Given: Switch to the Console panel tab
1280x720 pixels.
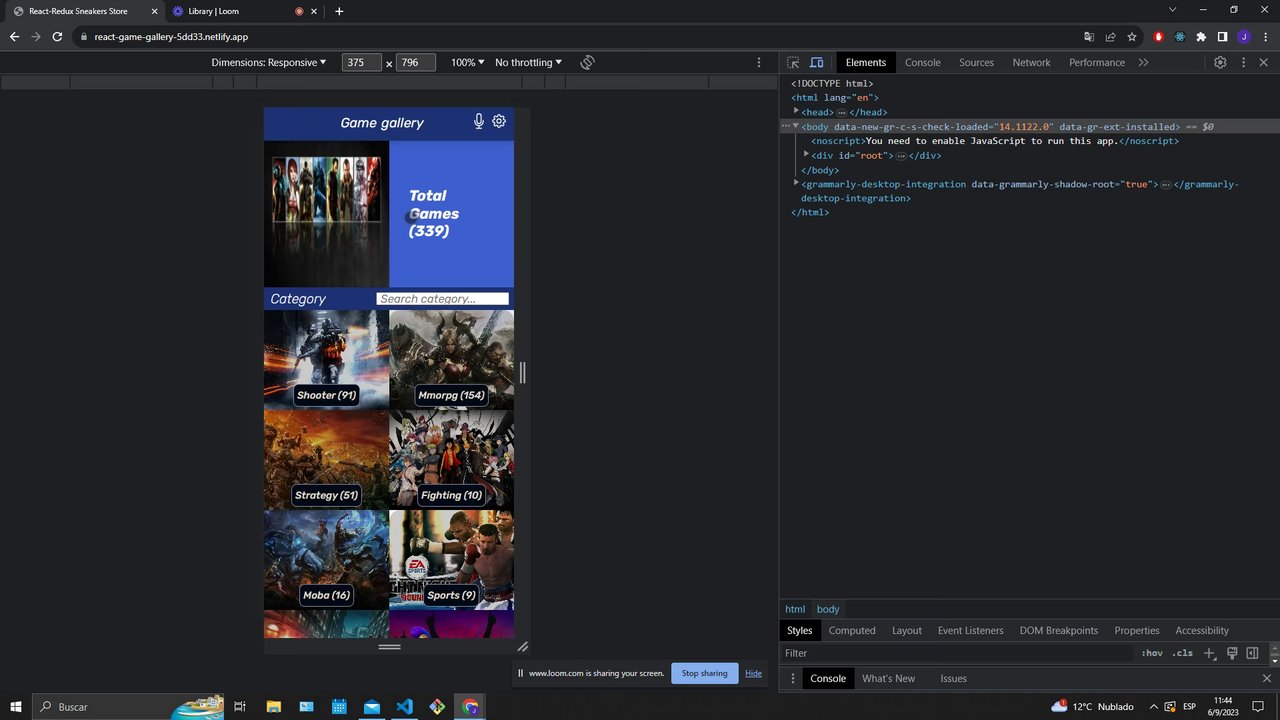Looking at the screenshot, I should point(922,62).
